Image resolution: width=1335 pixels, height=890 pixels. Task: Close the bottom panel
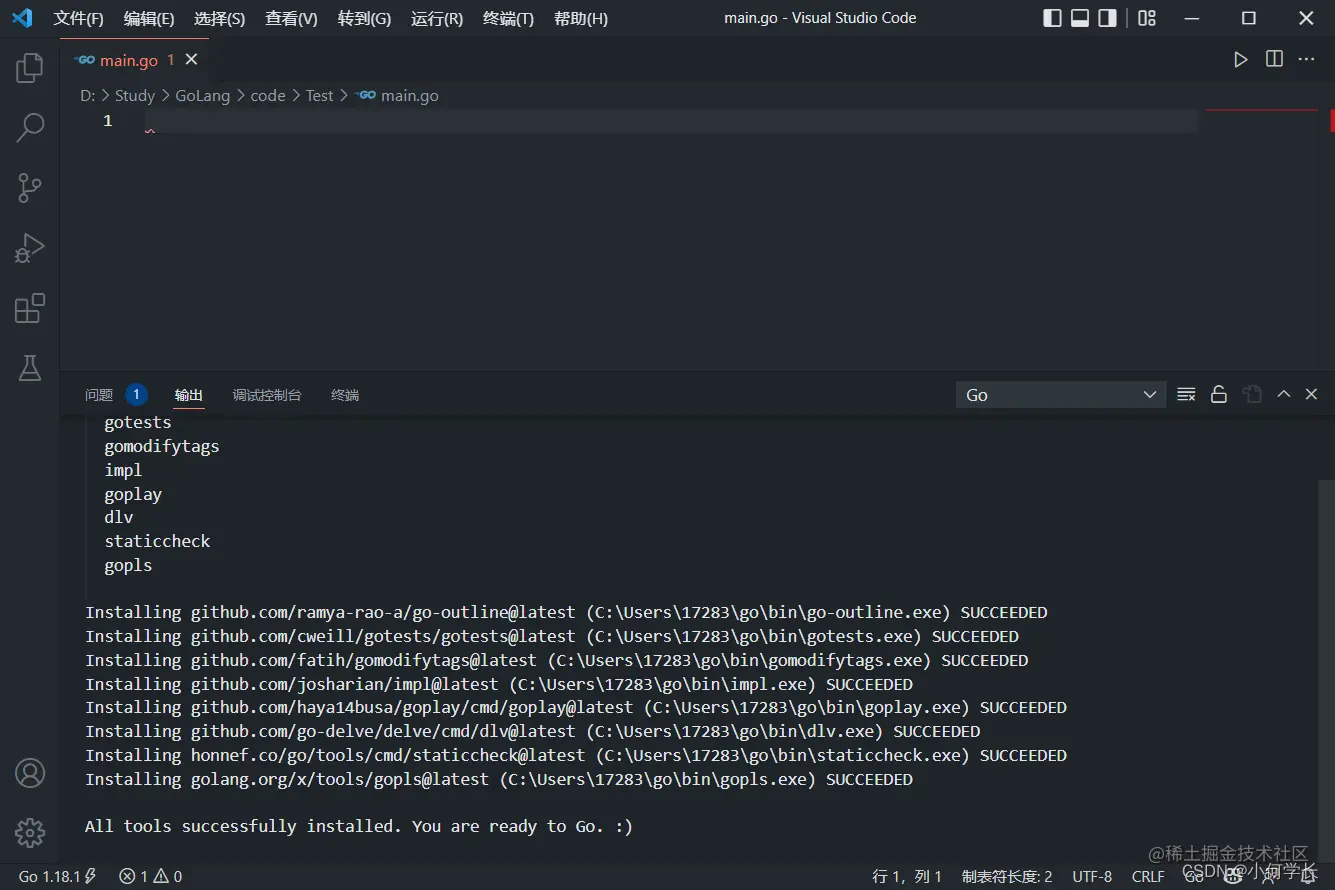coord(1311,394)
